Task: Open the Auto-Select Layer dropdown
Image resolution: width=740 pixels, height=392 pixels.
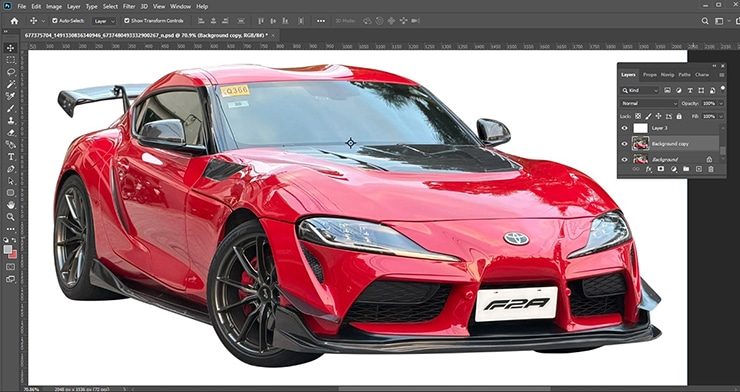Action: 104,21
